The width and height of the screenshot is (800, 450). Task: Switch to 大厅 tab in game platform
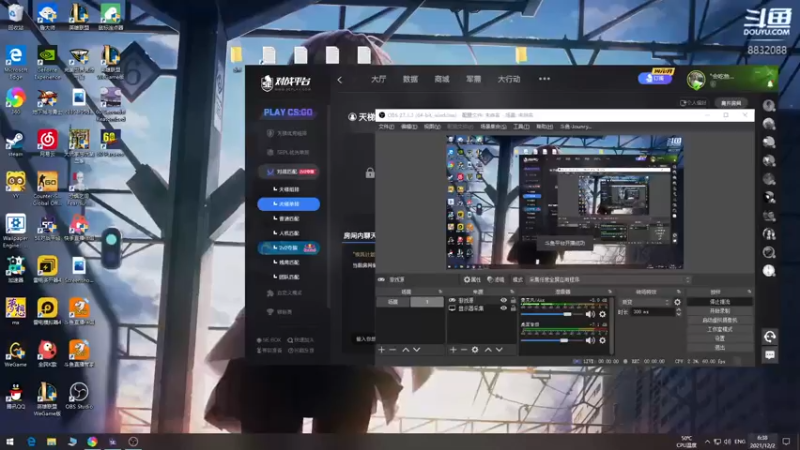point(378,79)
